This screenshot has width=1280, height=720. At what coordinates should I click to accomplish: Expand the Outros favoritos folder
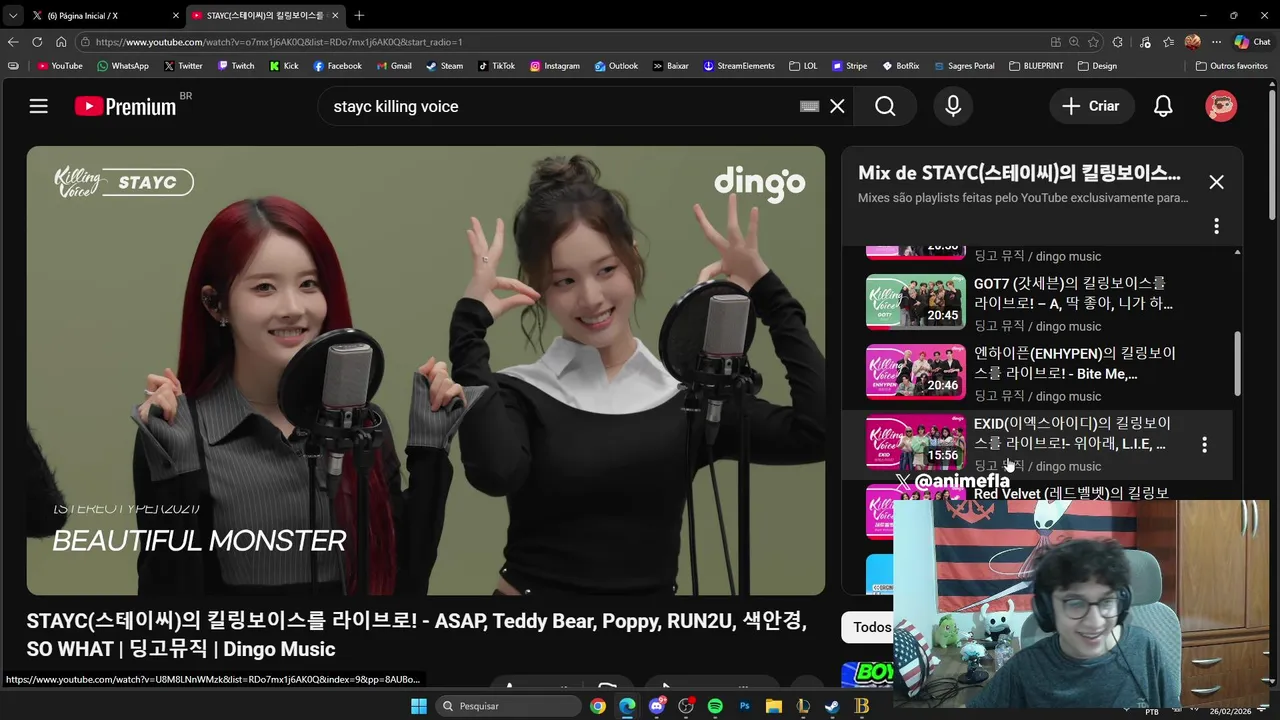[1232, 66]
